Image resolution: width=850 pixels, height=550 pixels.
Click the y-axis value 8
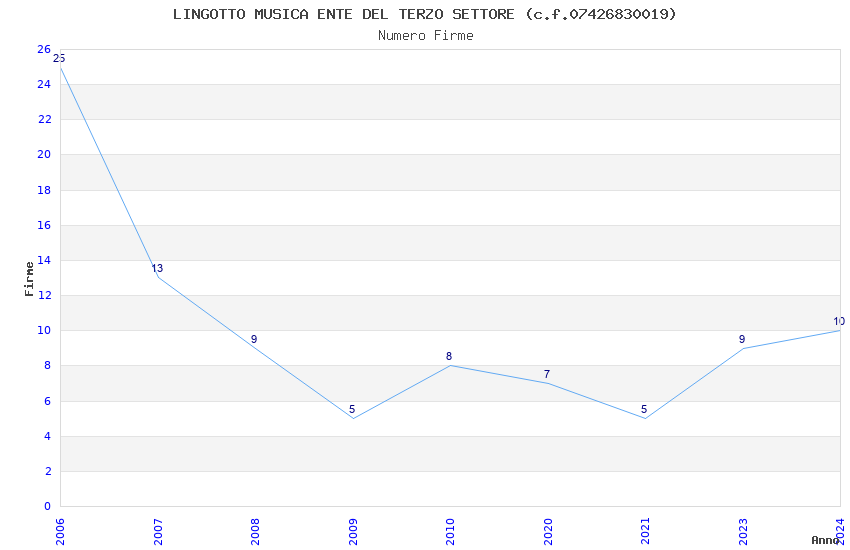click(x=47, y=365)
